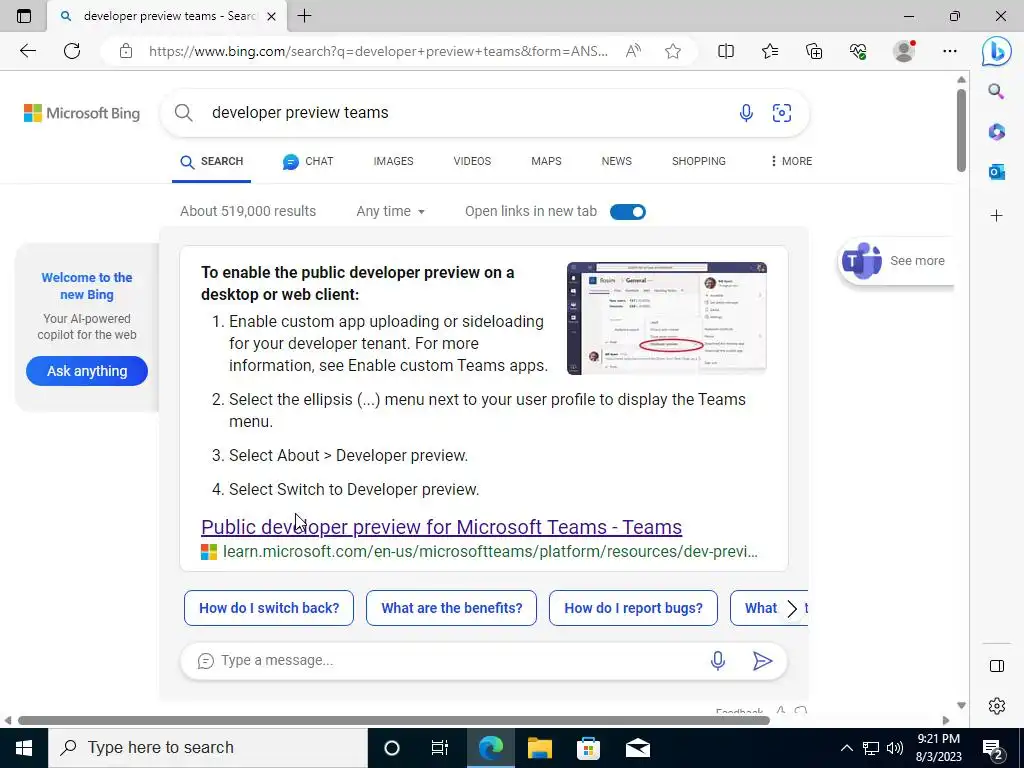Click the magnifier icon in Bing search box
Image resolution: width=1024 pixels, height=768 pixels.
[184, 113]
